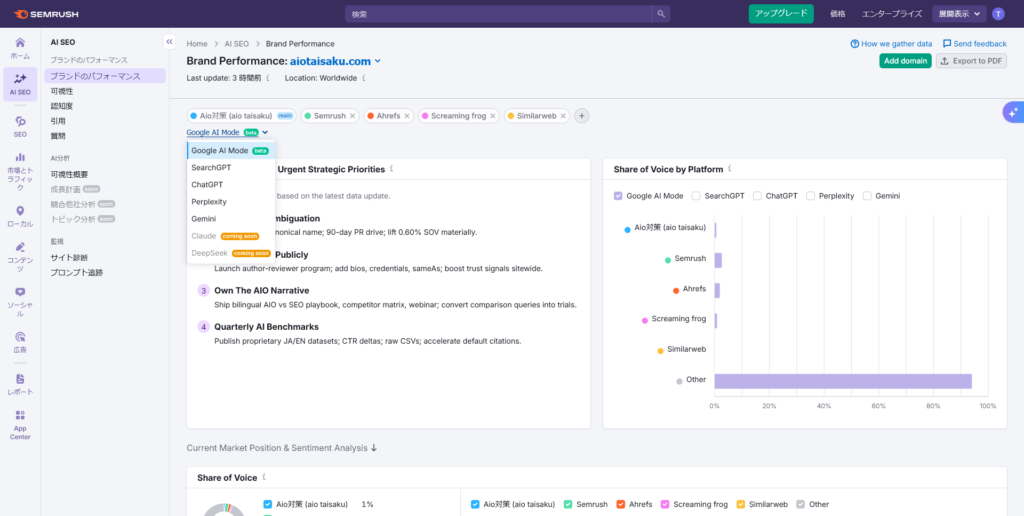Open the user profile avatar
Screen dimensions: 1024x516
pos(997,14)
